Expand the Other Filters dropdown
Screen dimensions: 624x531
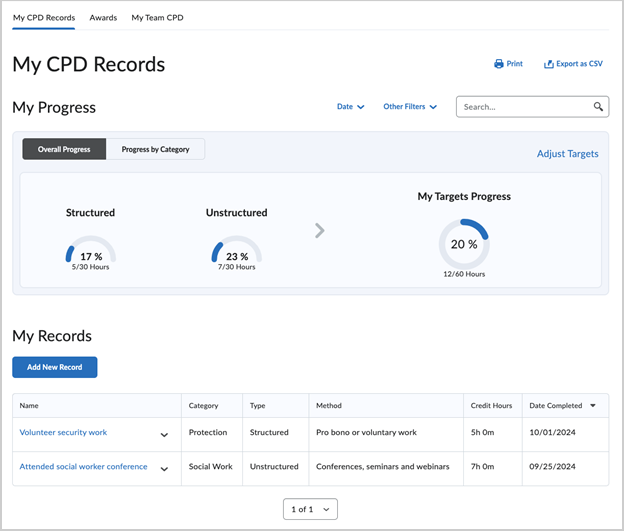click(410, 107)
